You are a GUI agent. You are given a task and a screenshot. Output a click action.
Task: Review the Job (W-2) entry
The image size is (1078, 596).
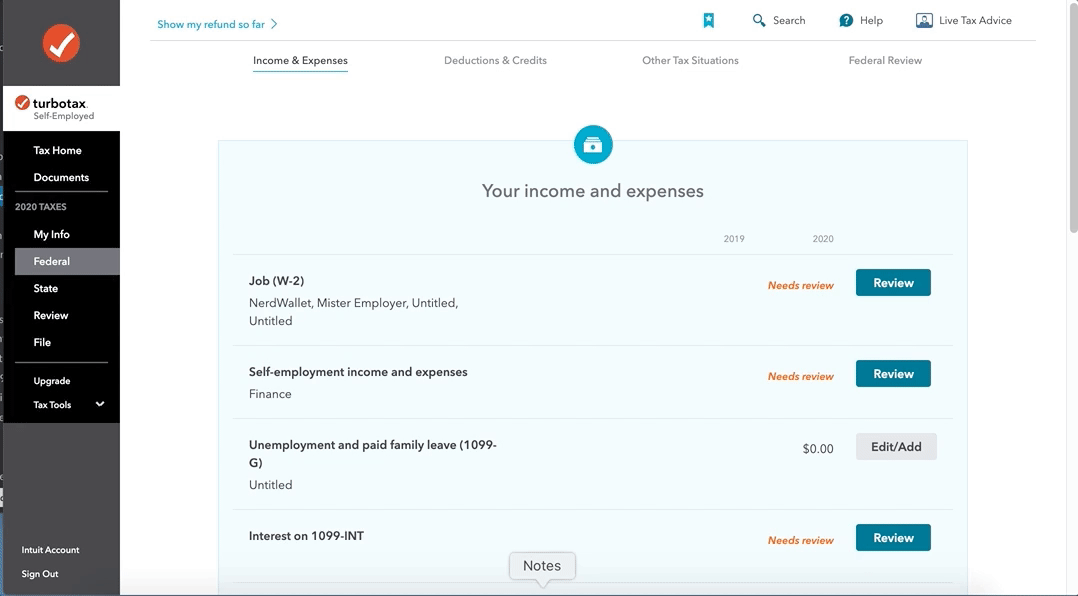[893, 283]
